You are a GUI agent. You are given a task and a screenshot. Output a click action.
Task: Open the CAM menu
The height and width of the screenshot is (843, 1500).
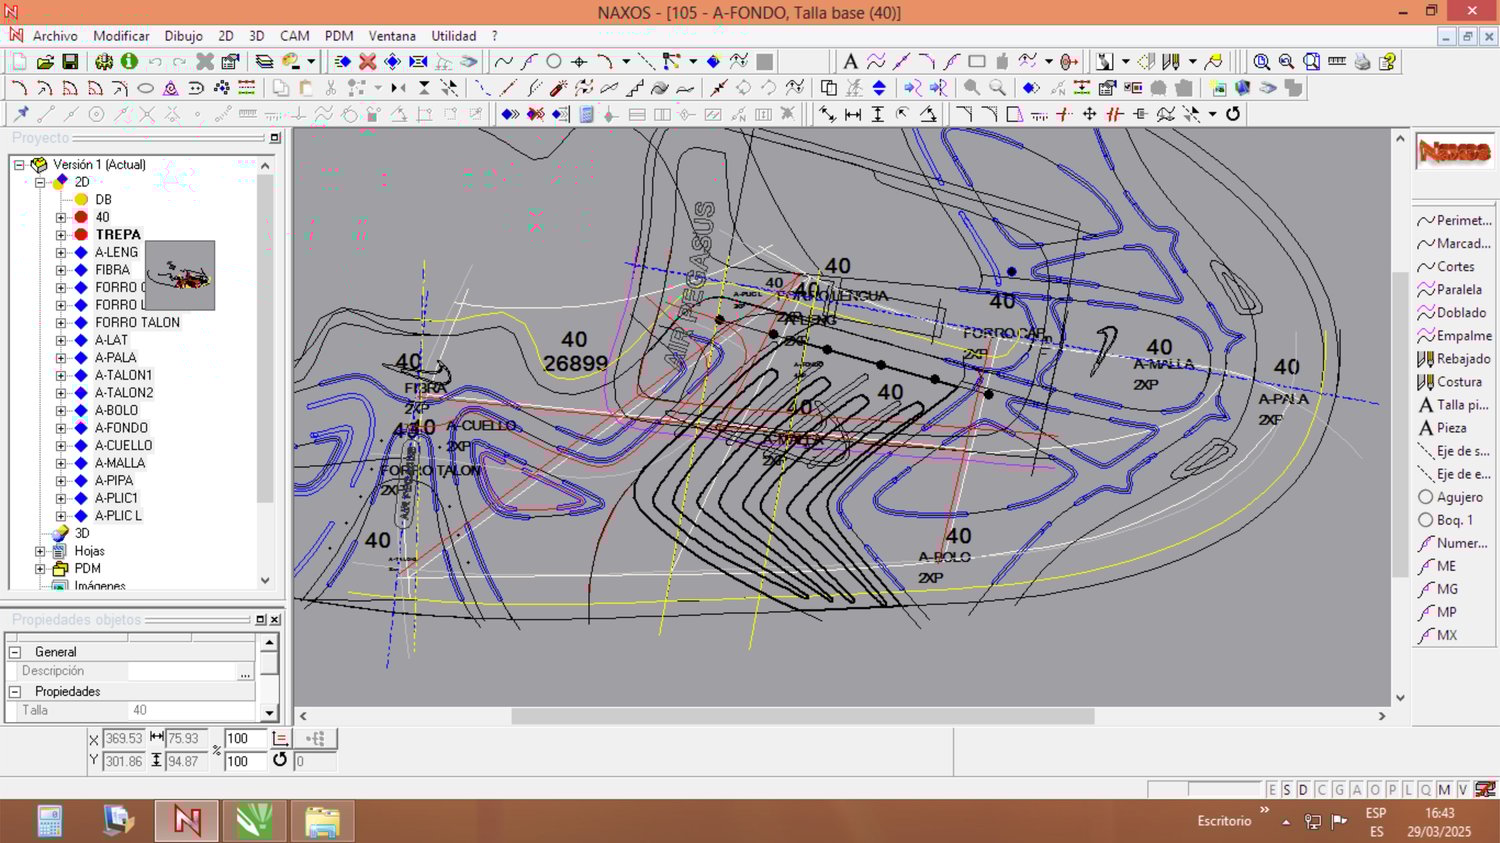(x=294, y=36)
